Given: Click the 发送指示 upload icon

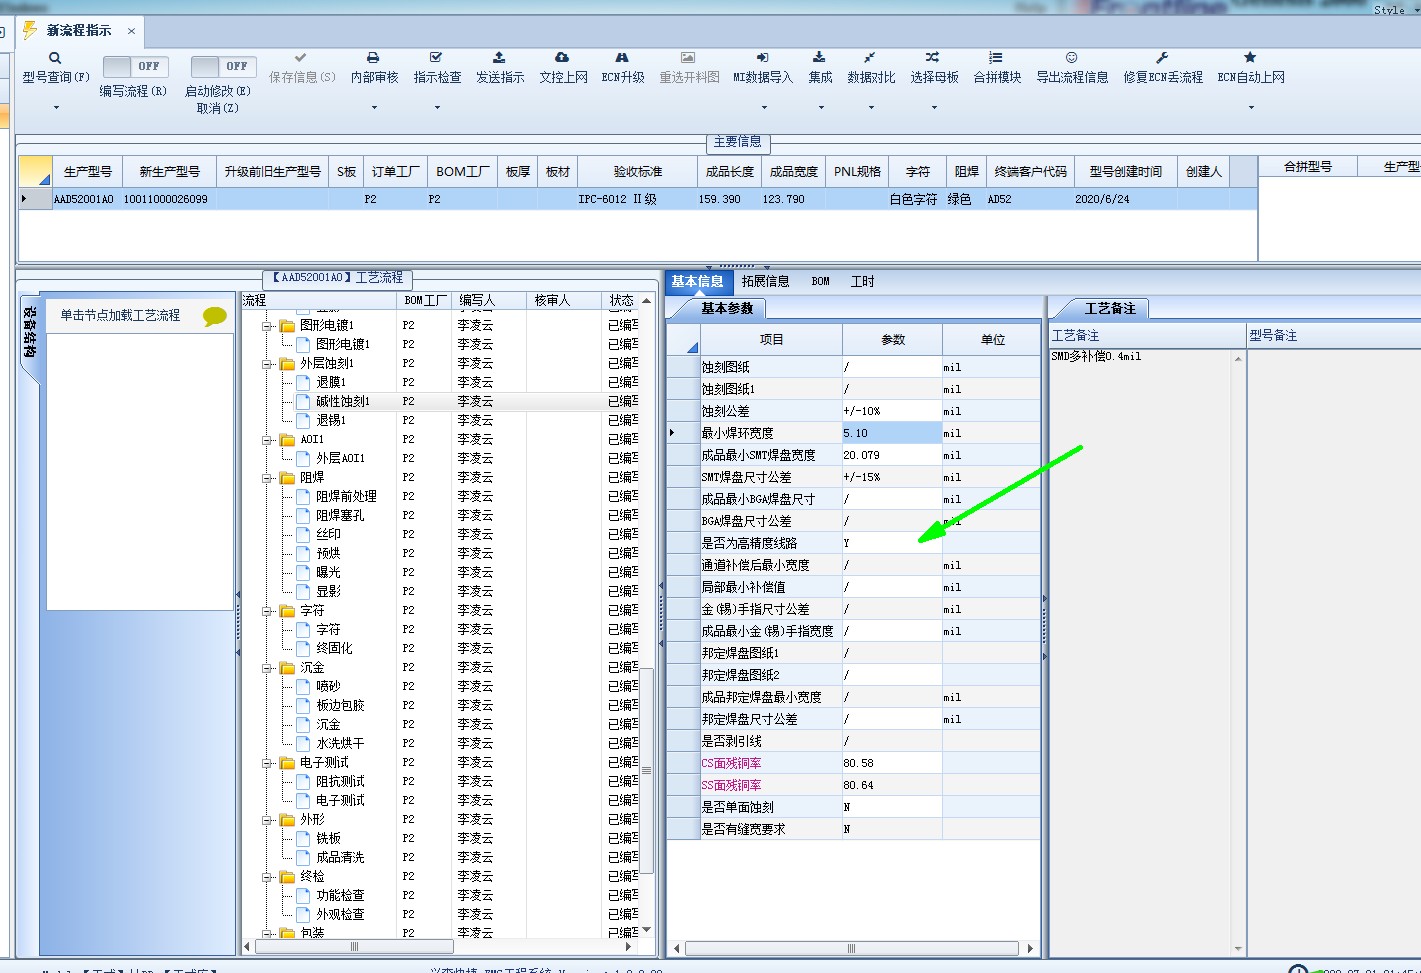Looking at the screenshot, I should (499, 58).
